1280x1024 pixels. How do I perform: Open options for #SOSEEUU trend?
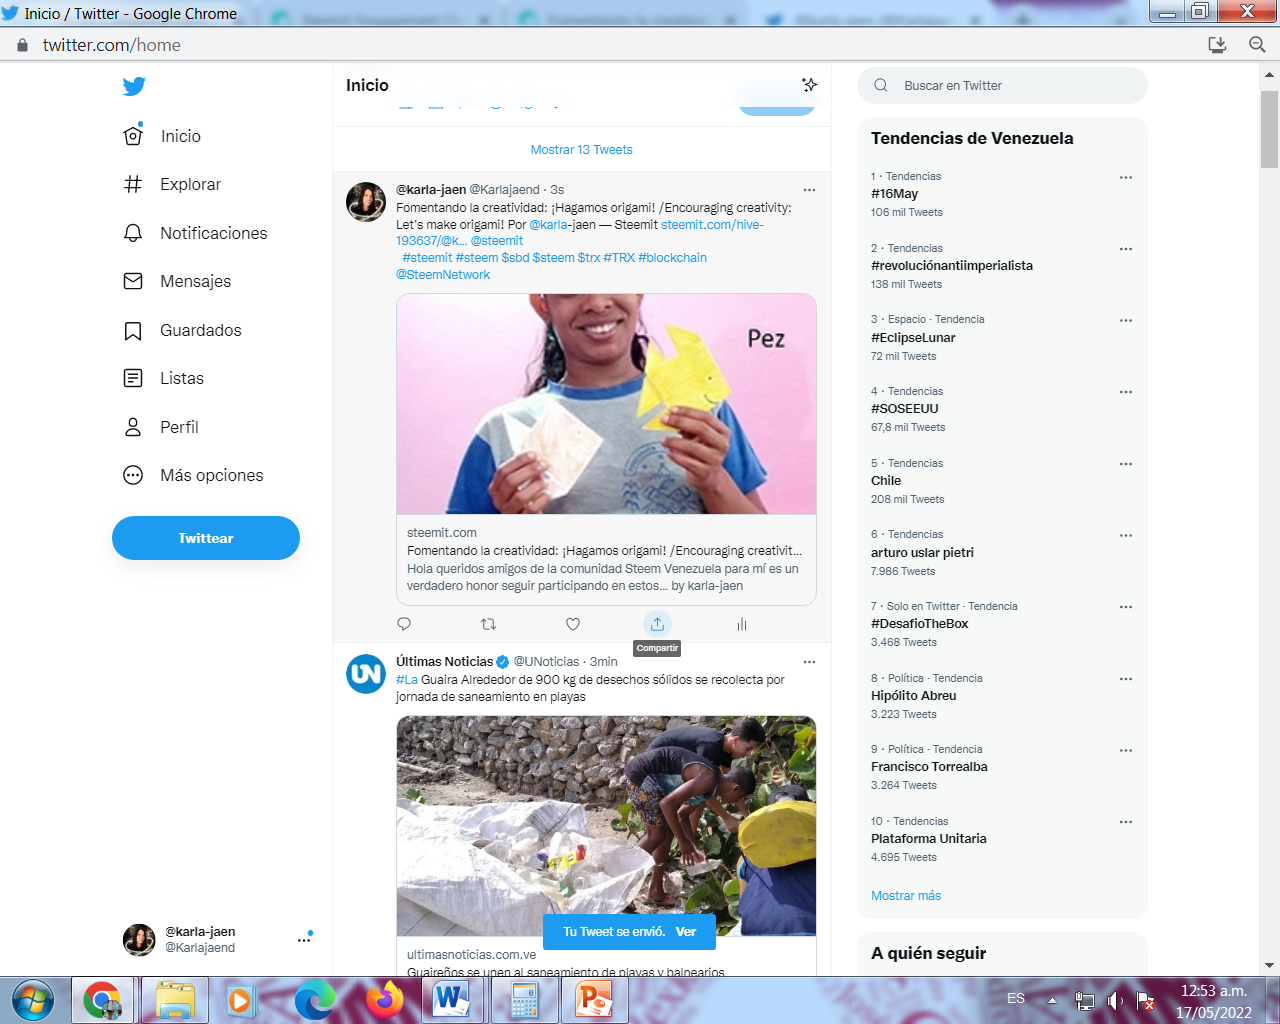point(1125,392)
